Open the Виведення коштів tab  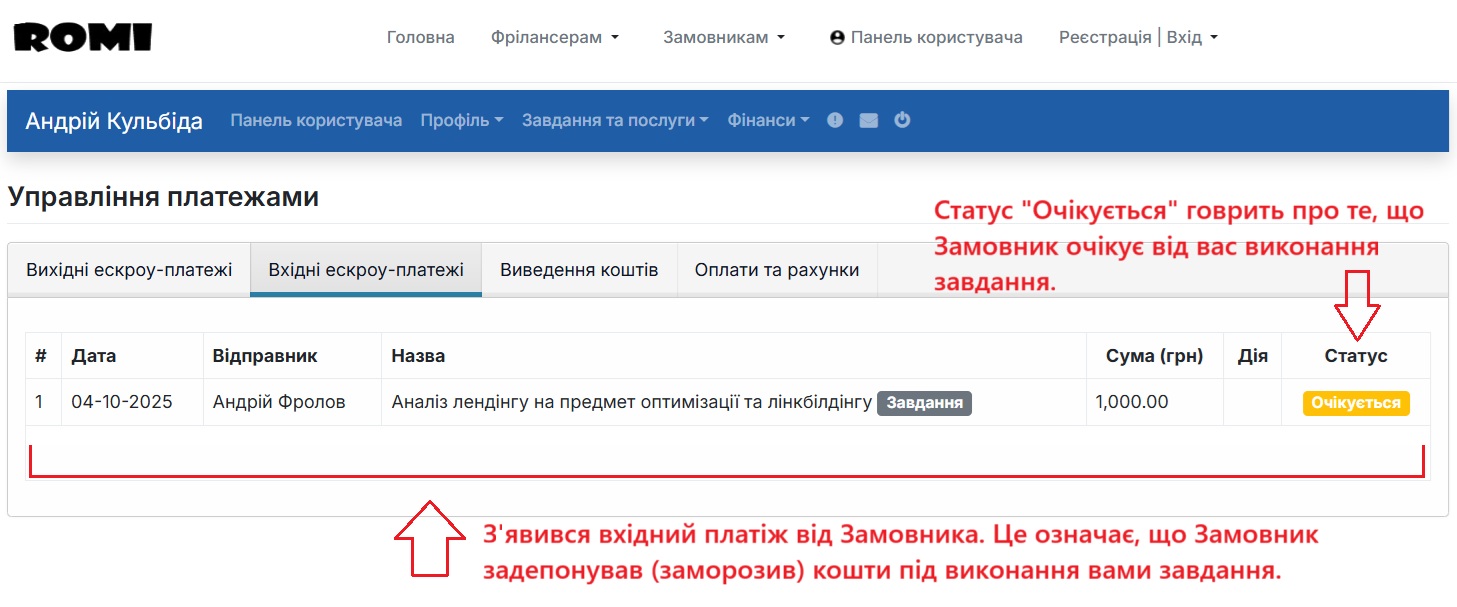pyautogui.click(x=578, y=268)
